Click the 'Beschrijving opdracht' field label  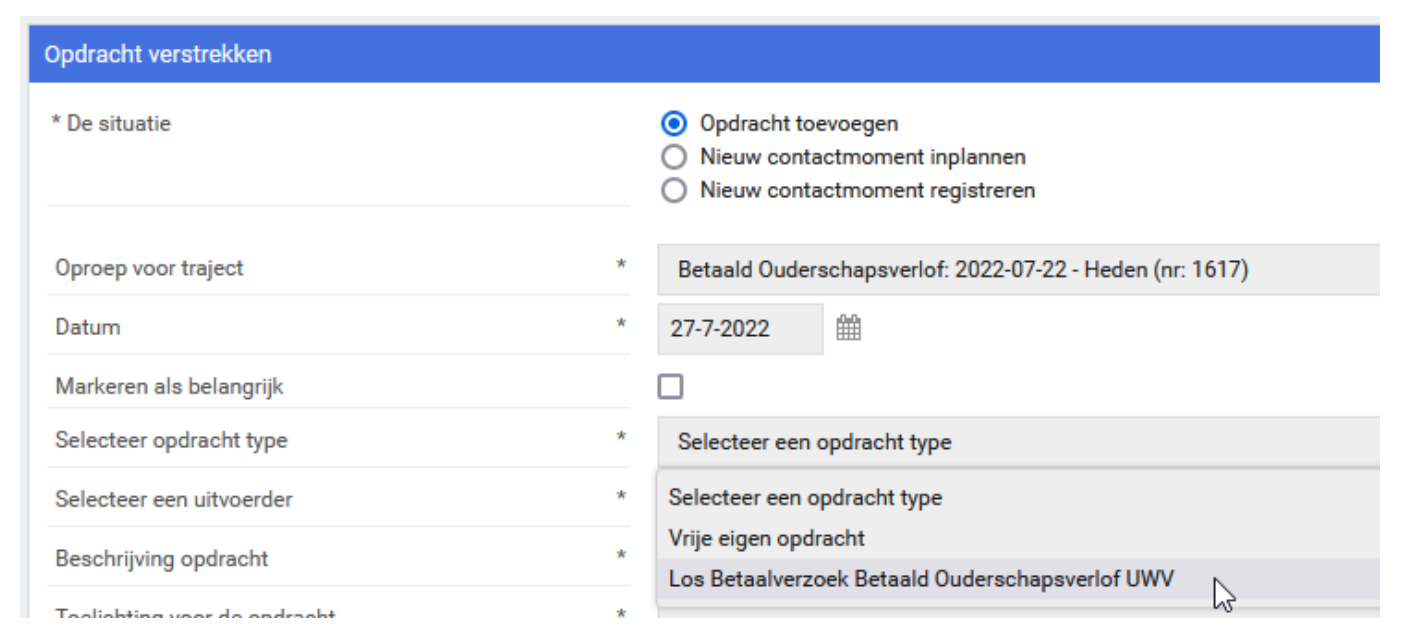pos(162,558)
